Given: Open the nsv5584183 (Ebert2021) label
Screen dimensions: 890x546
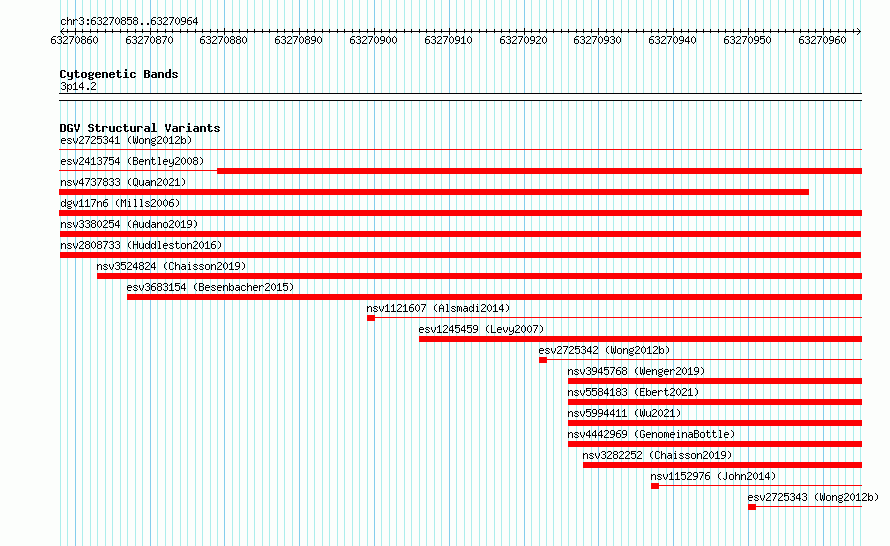Looking at the screenshot, I should (633, 392).
